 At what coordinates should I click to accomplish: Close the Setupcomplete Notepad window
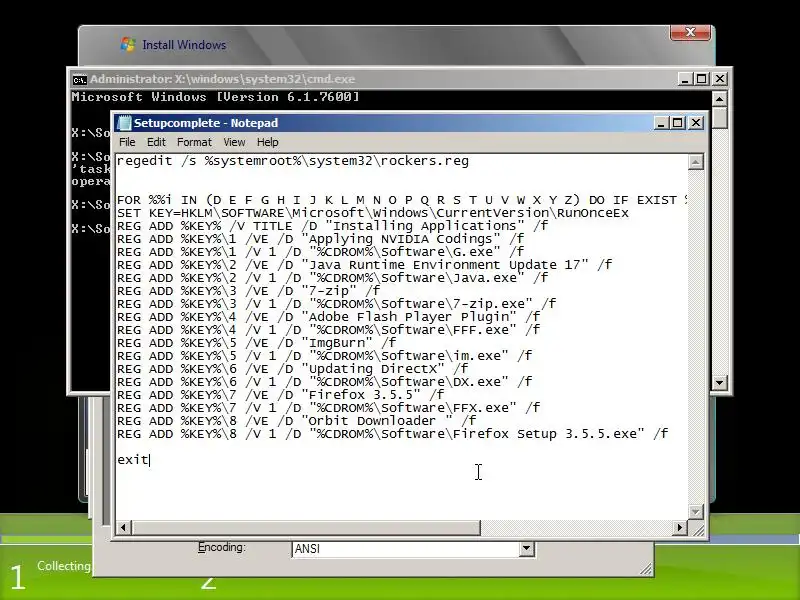pyautogui.click(x=696, y=123)
